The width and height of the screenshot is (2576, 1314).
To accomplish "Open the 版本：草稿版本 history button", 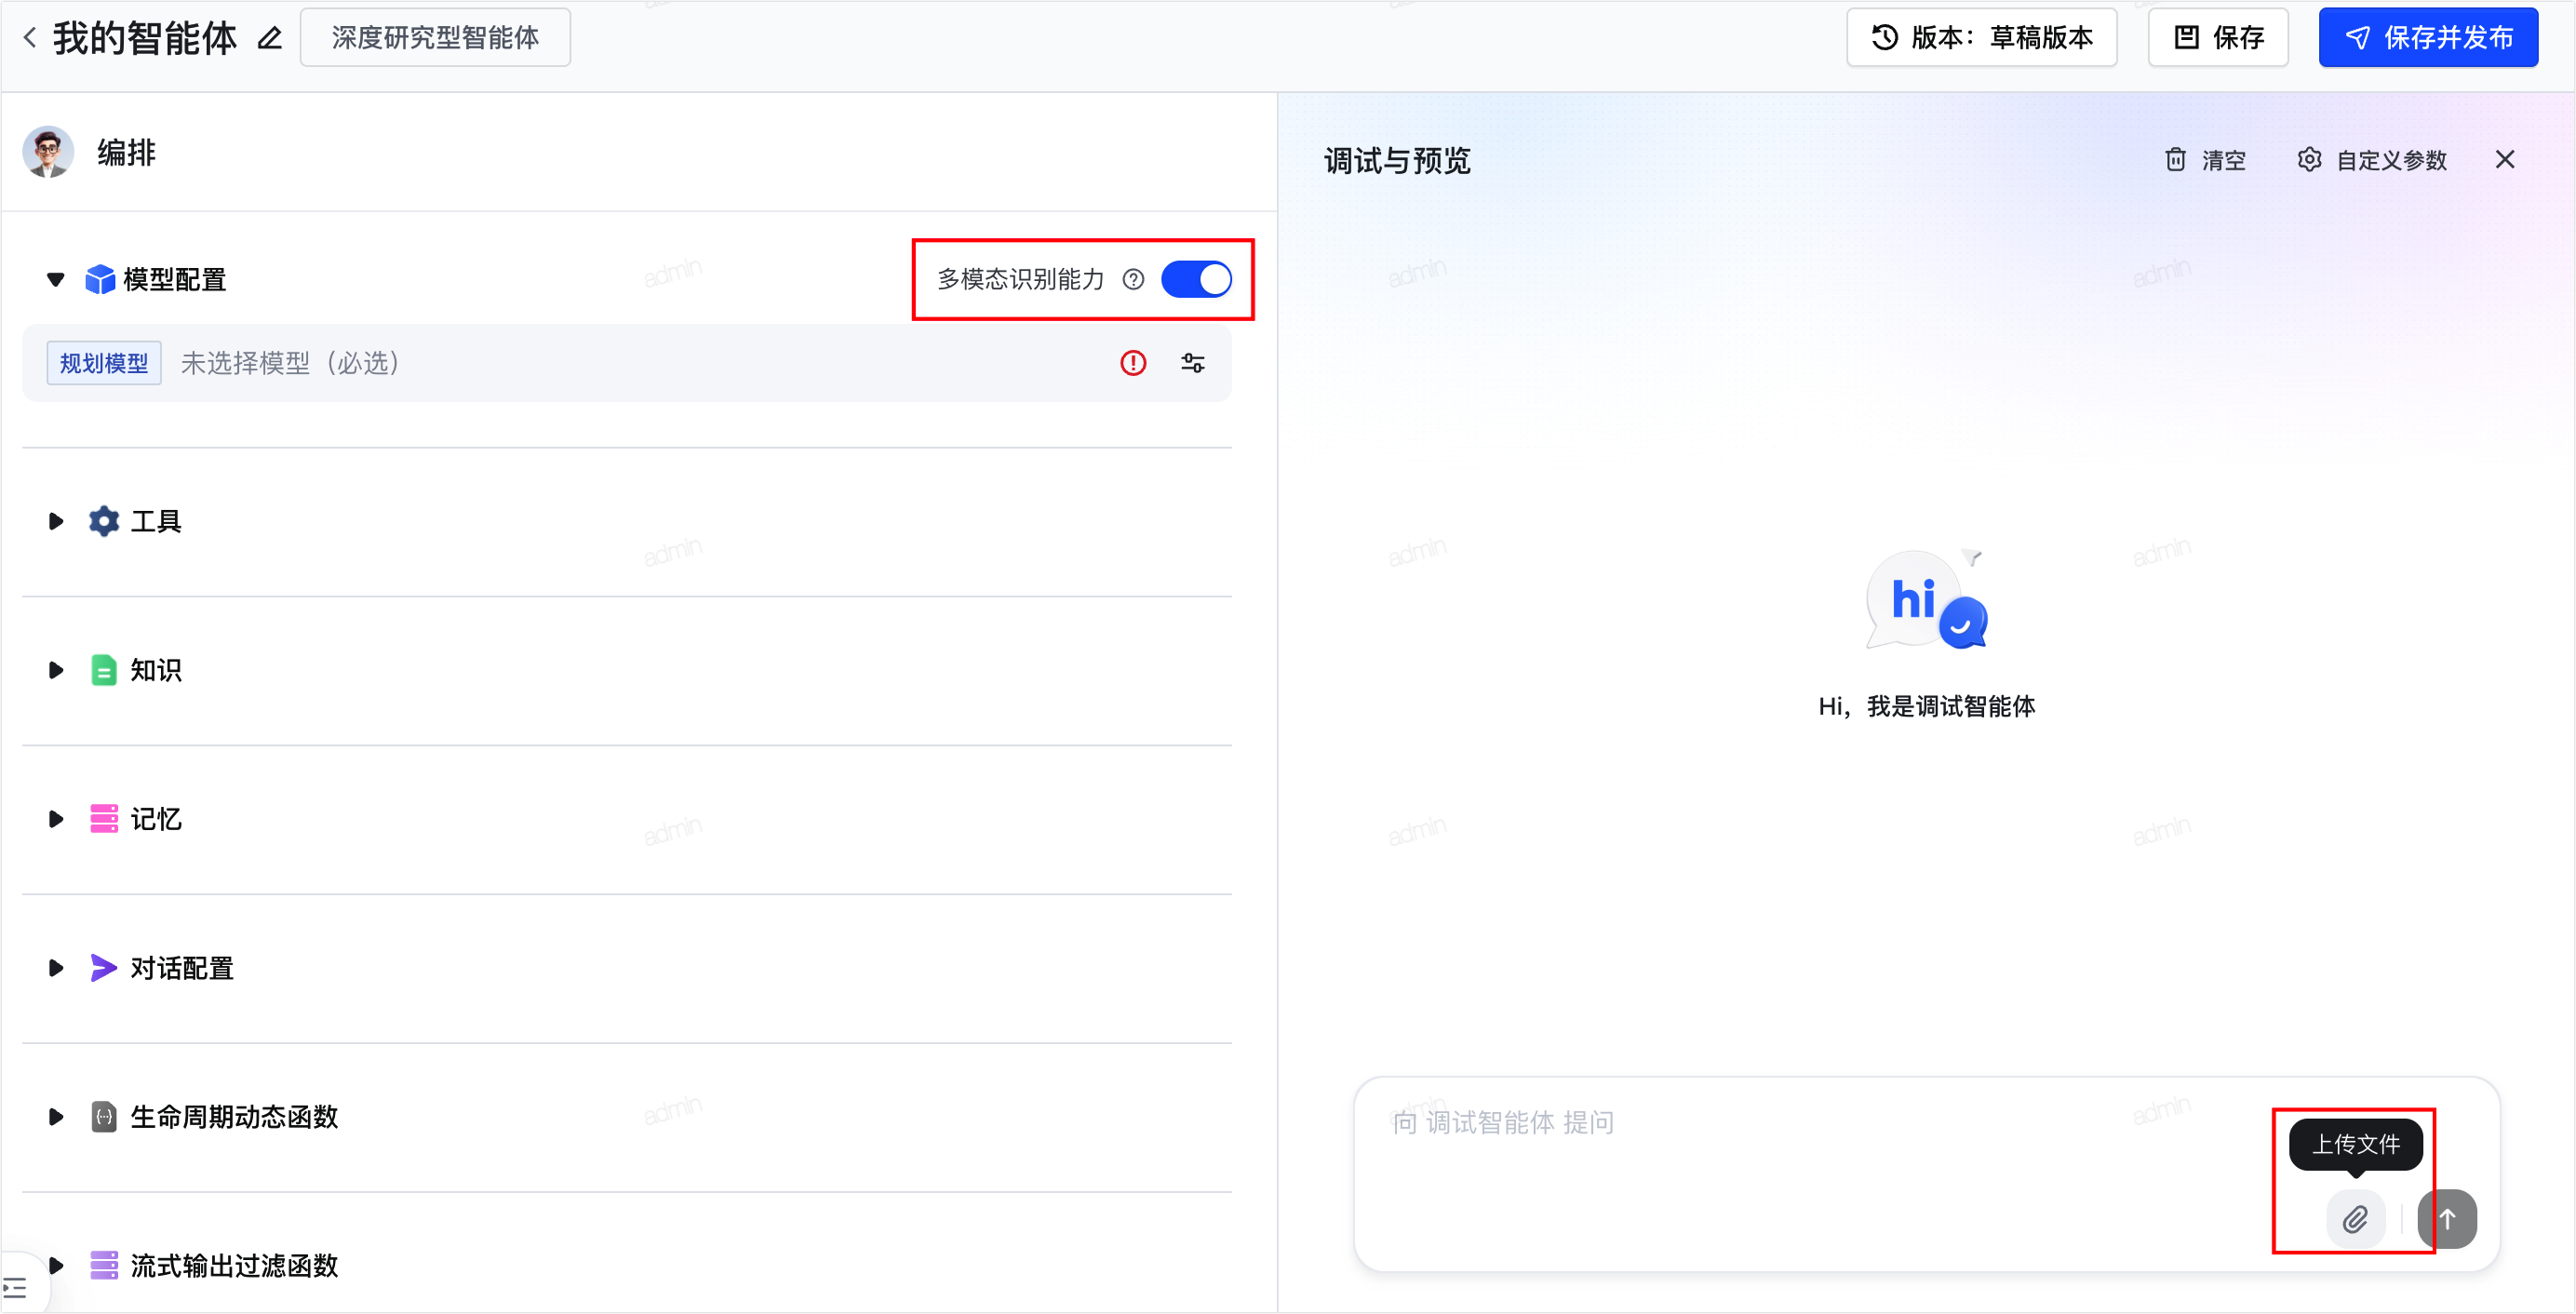I will tap(1981, 38).
